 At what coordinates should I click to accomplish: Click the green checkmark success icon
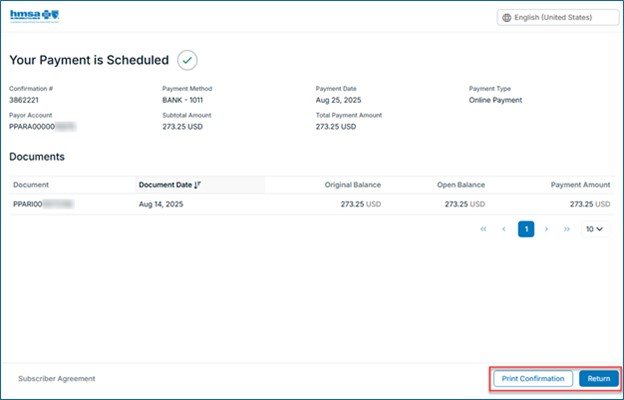point(187,60)
